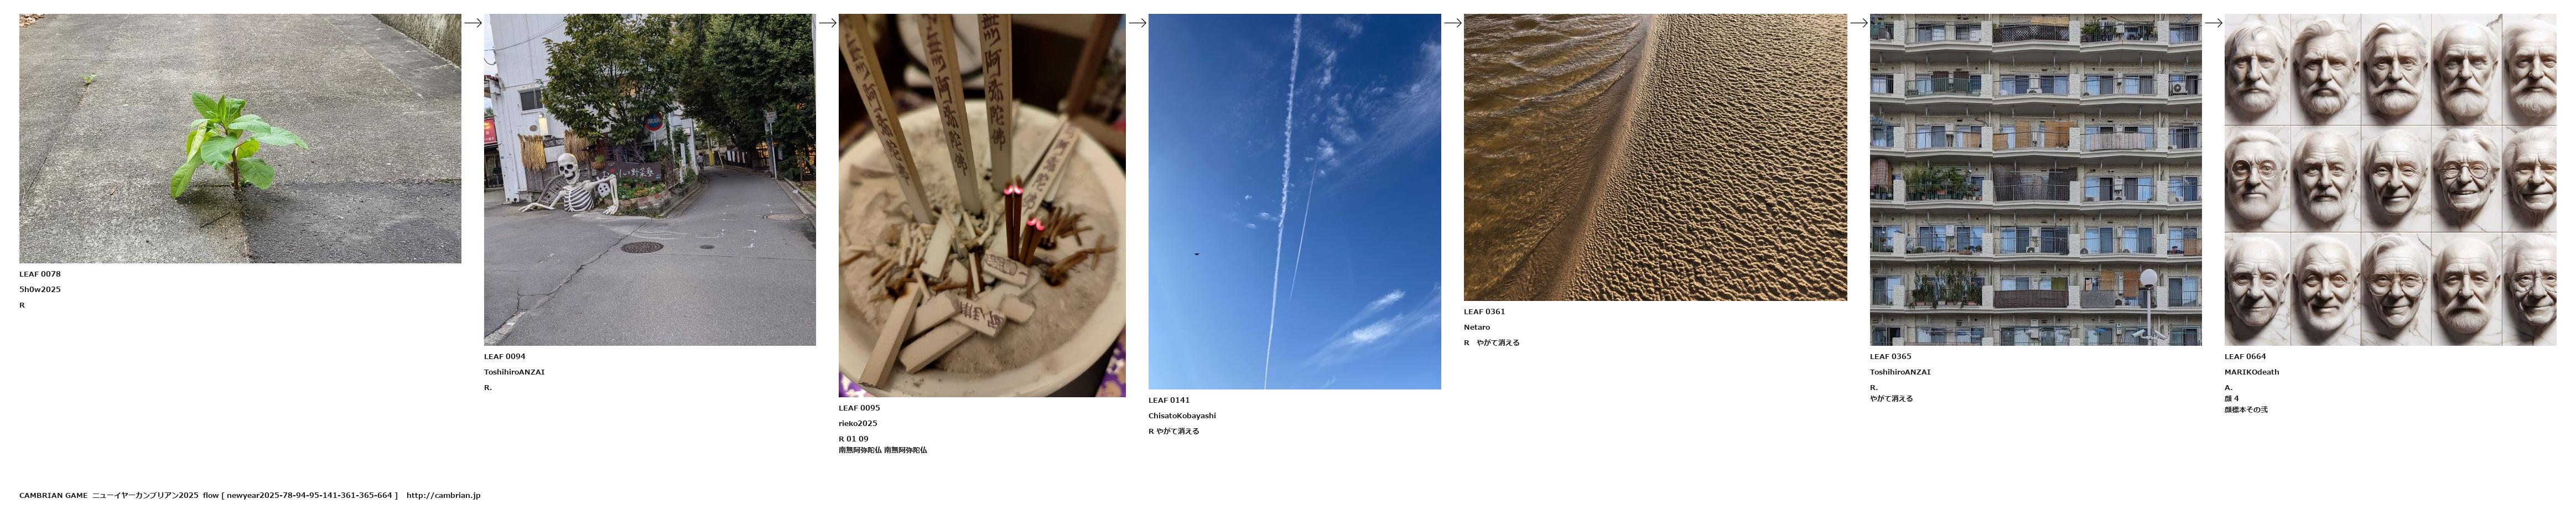This screenshot has height=509, width=2576.
Task: Open the skeleton on street photo
Action: point(650,180)
